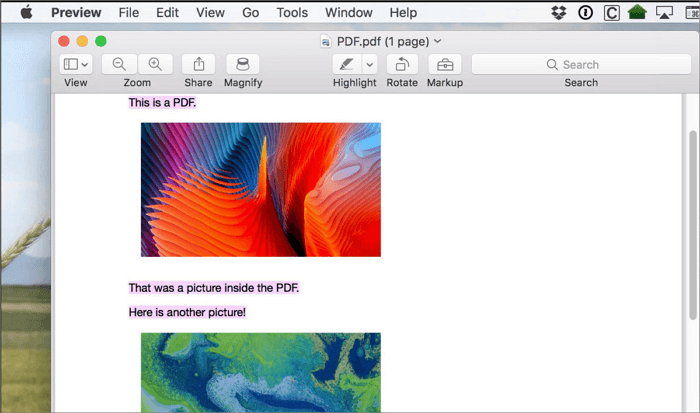Image resolution: width=700 pixels, height=413 pixels.
Task: Click the Zoom In magnifier icon
Action: tap(155, 64)
